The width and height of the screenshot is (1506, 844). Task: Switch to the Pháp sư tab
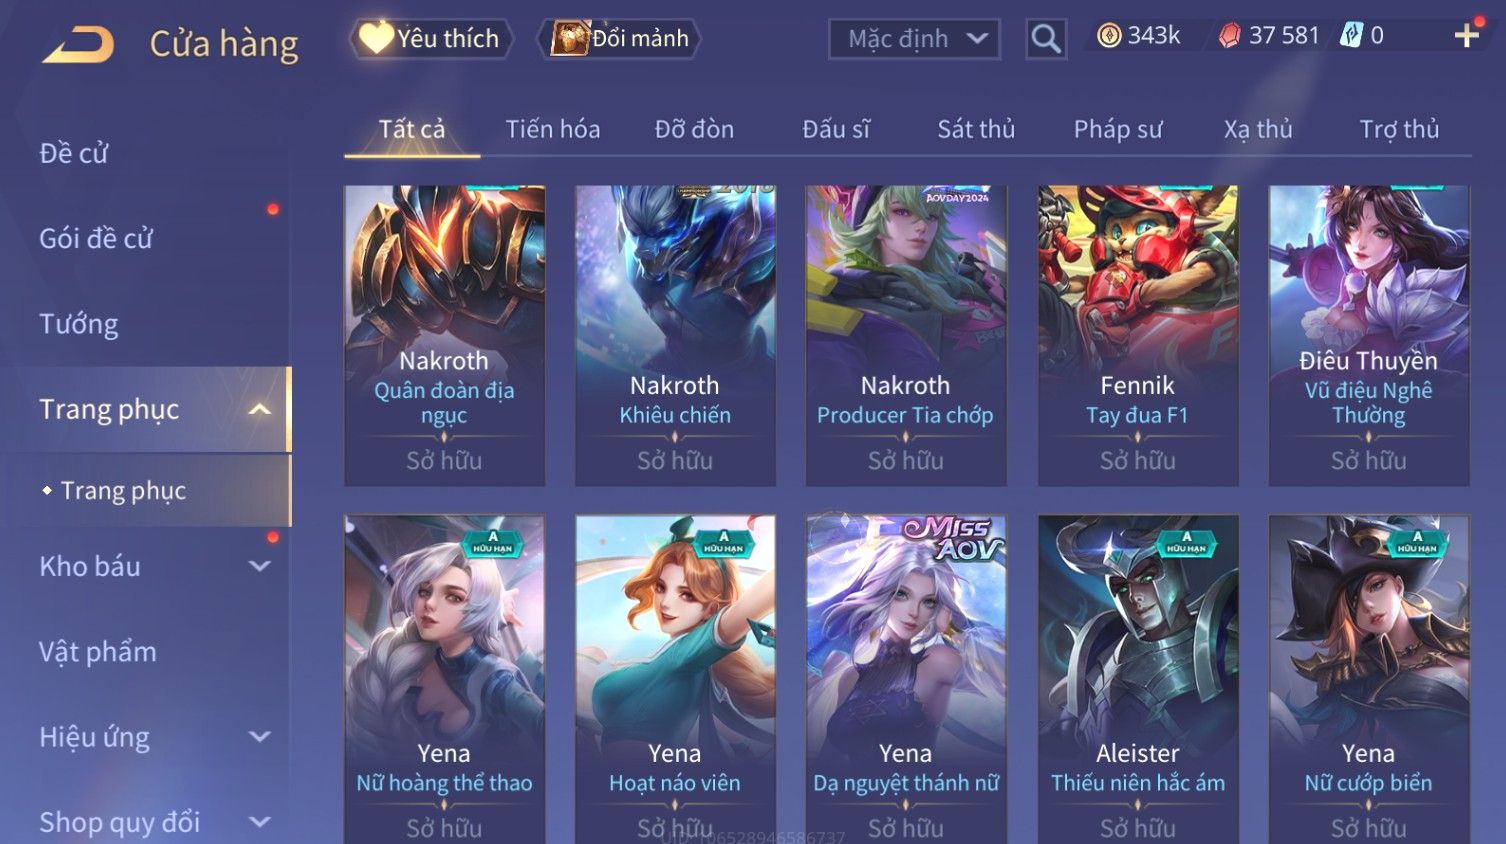(1118, 129)
